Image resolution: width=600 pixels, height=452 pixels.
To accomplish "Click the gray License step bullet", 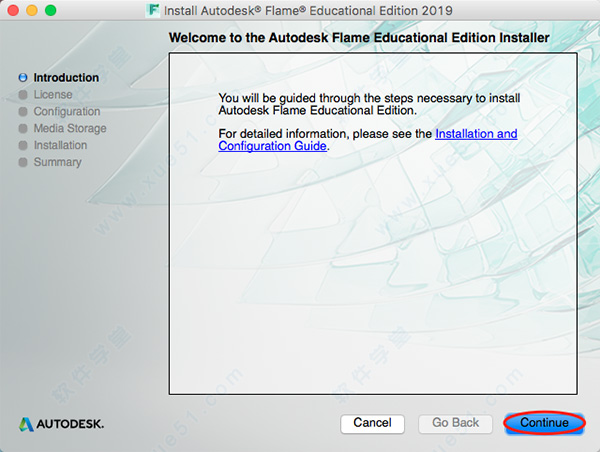I will click(x=23, y=95).
